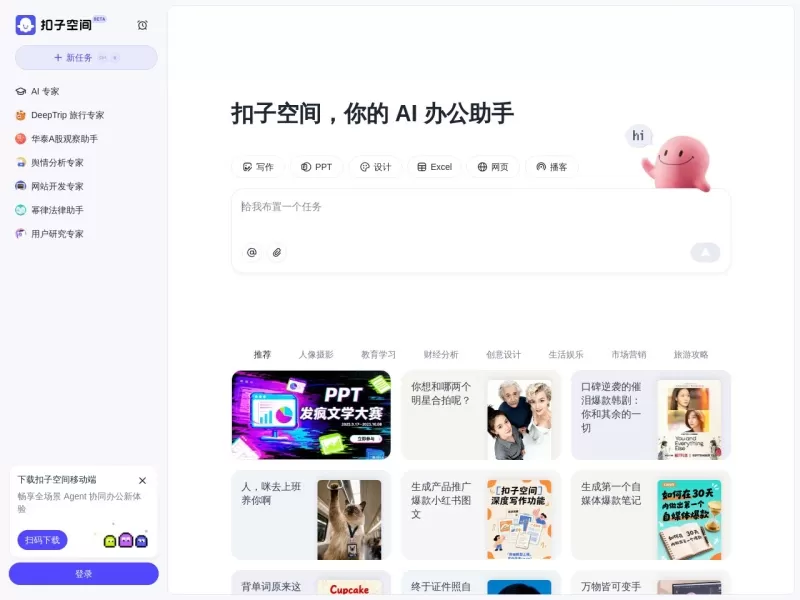The image size is (800, 600).
Task: Dismiss the mobile app download promo card
Action: [142, 480]
